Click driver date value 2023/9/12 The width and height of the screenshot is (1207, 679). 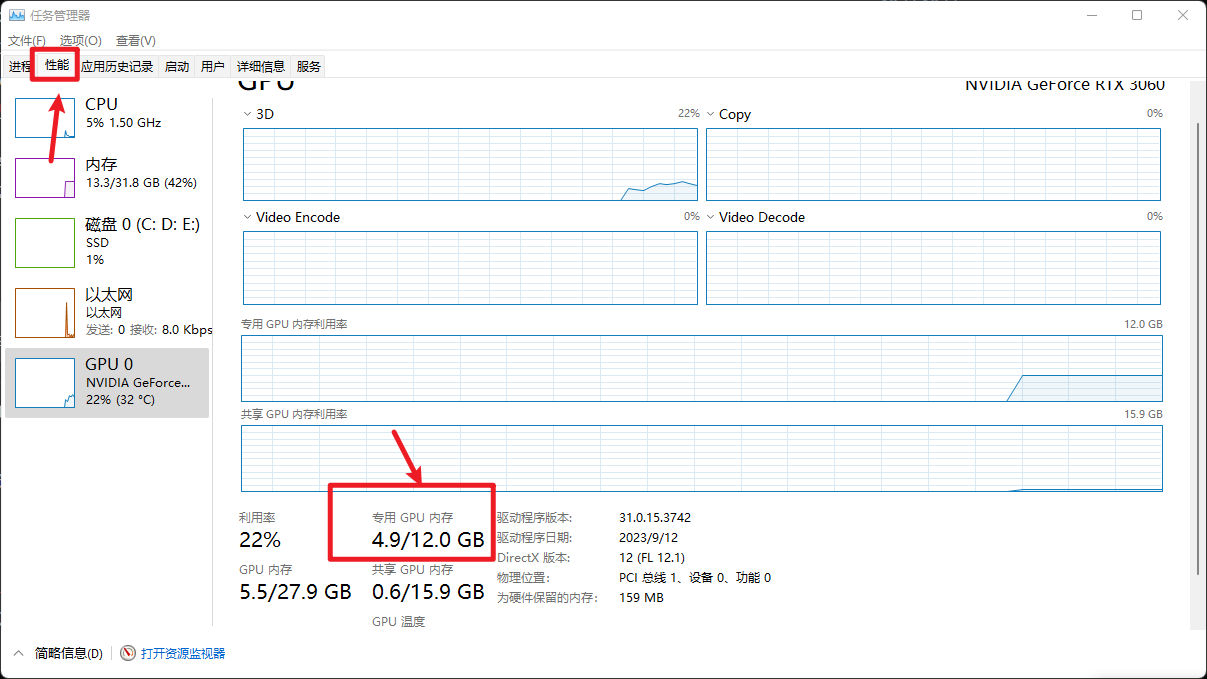click(648, 538)
